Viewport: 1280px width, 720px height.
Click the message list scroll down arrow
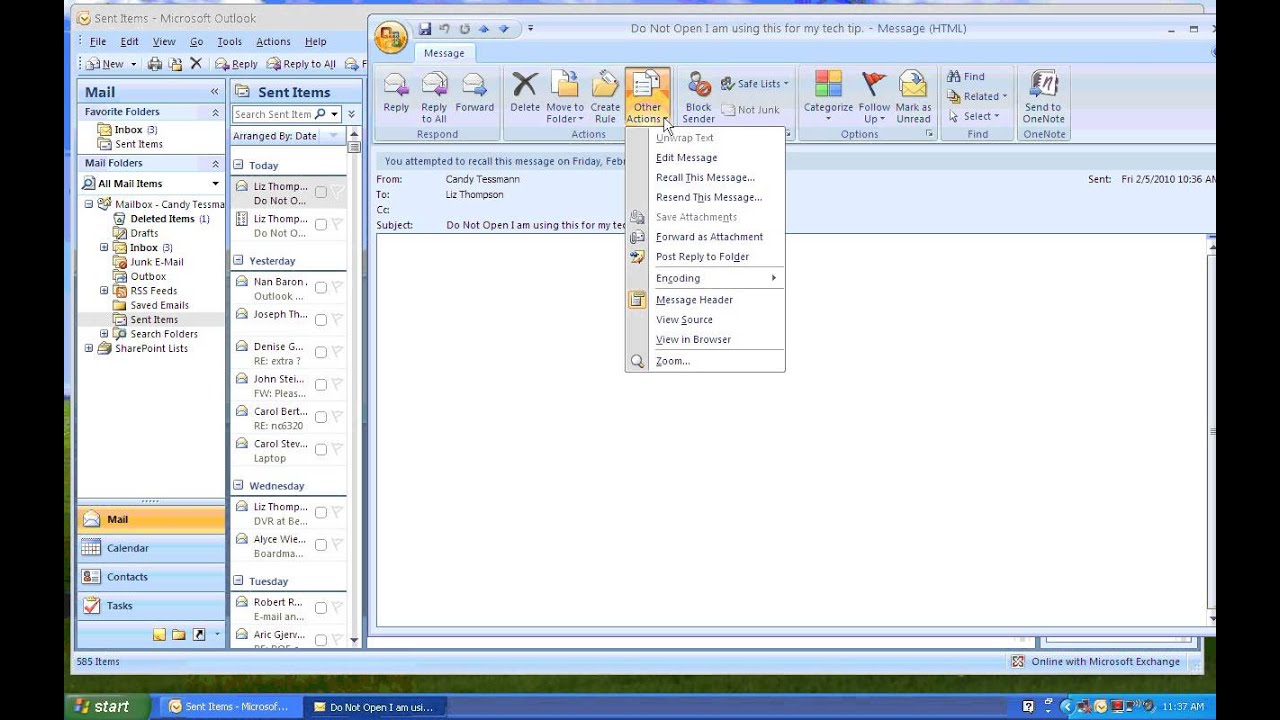354,640
